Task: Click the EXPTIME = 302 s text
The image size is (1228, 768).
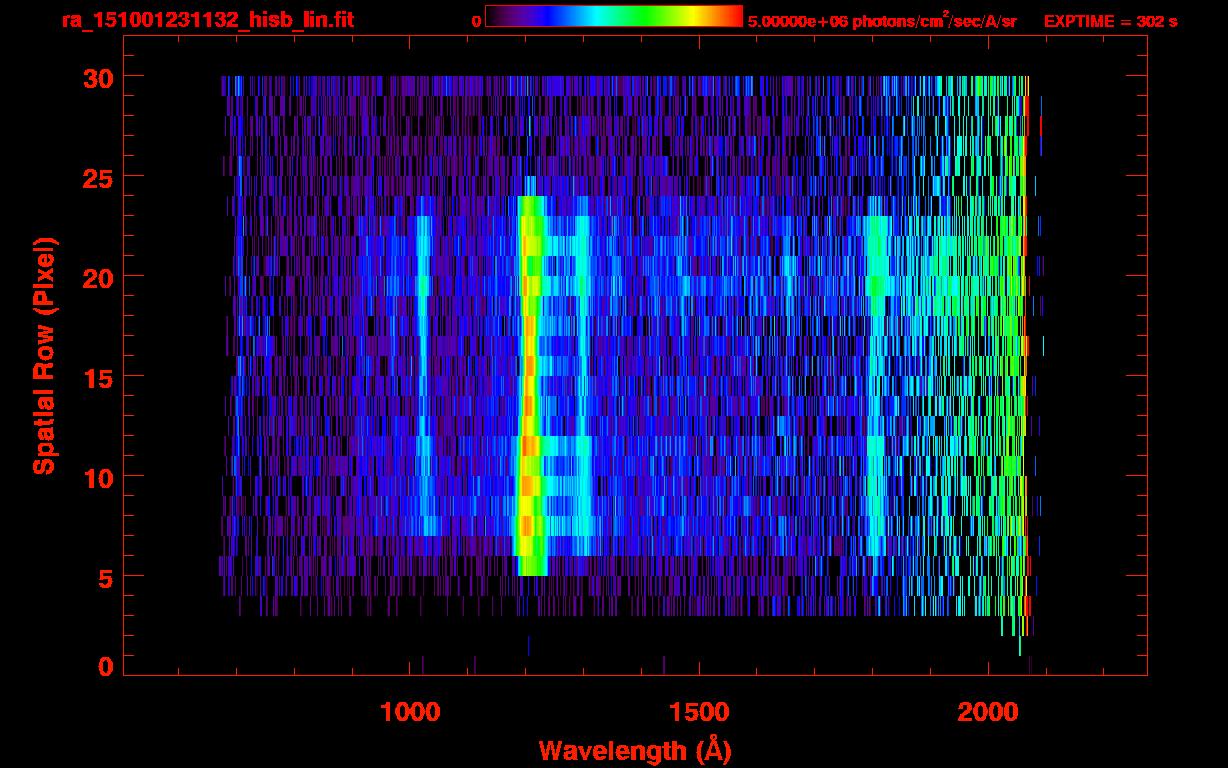Action: (x=1109, y=21)
